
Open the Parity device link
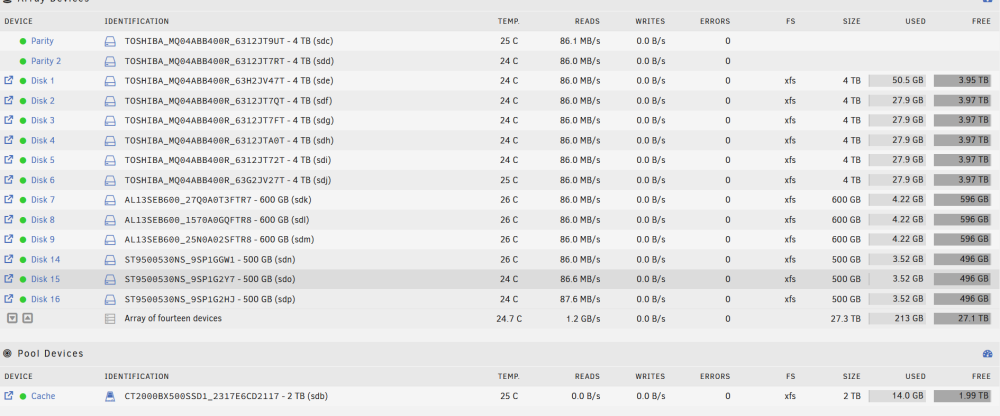coord(42,41)
